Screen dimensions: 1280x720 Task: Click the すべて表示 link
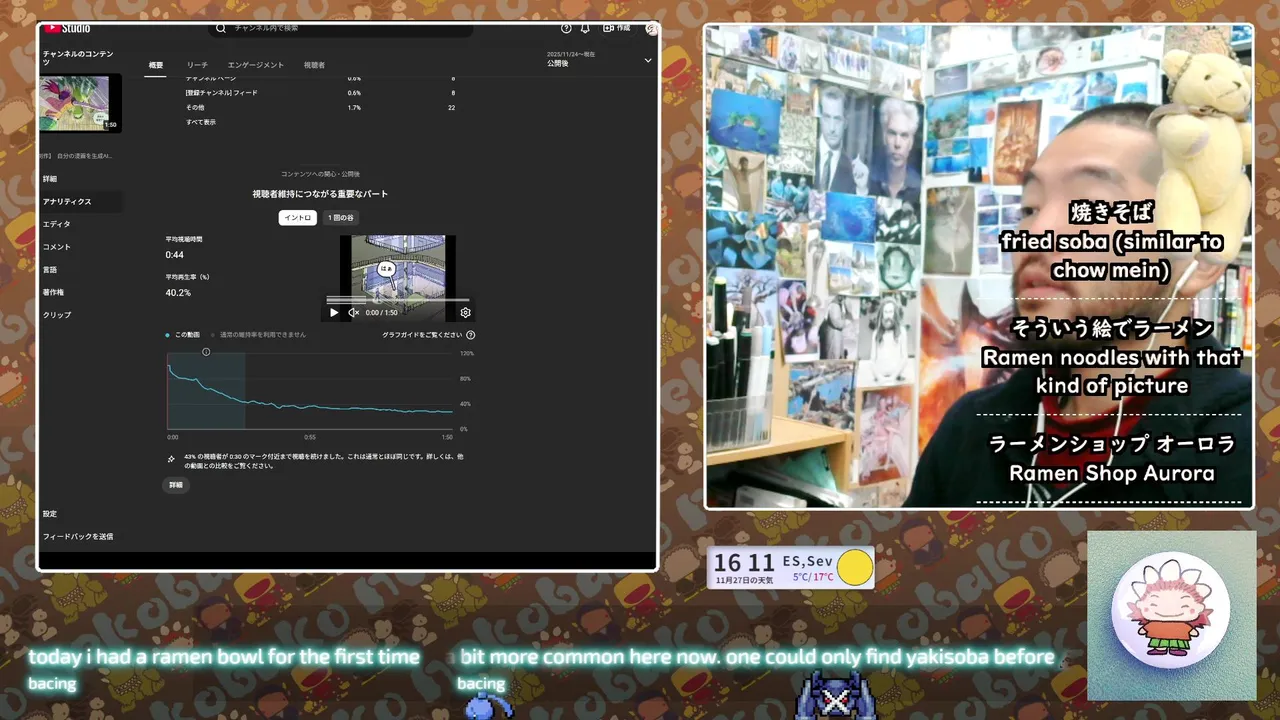click(x=200, y=122)
